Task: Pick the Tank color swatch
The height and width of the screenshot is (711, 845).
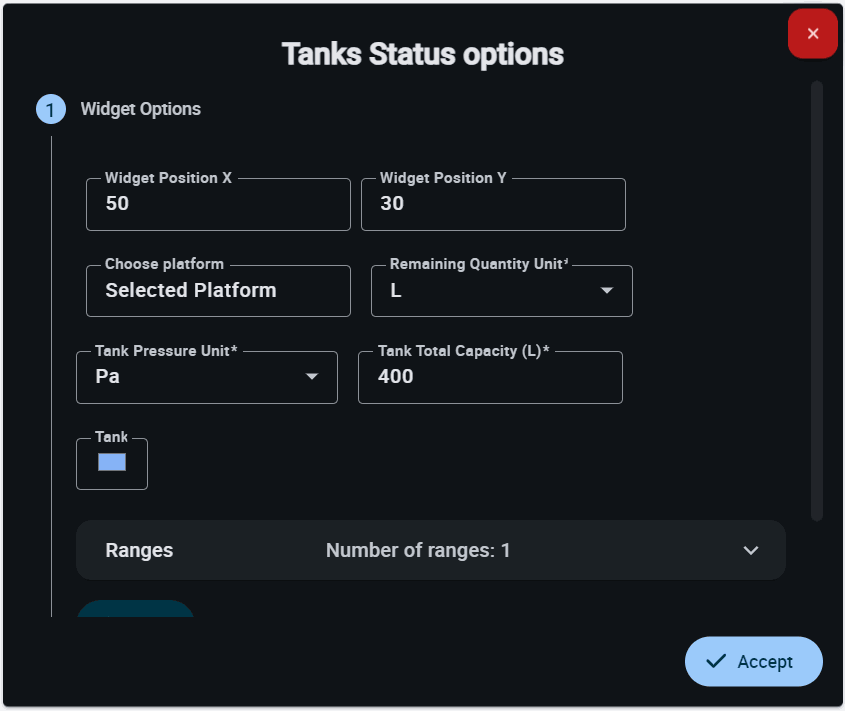Action: click(112, 463)
